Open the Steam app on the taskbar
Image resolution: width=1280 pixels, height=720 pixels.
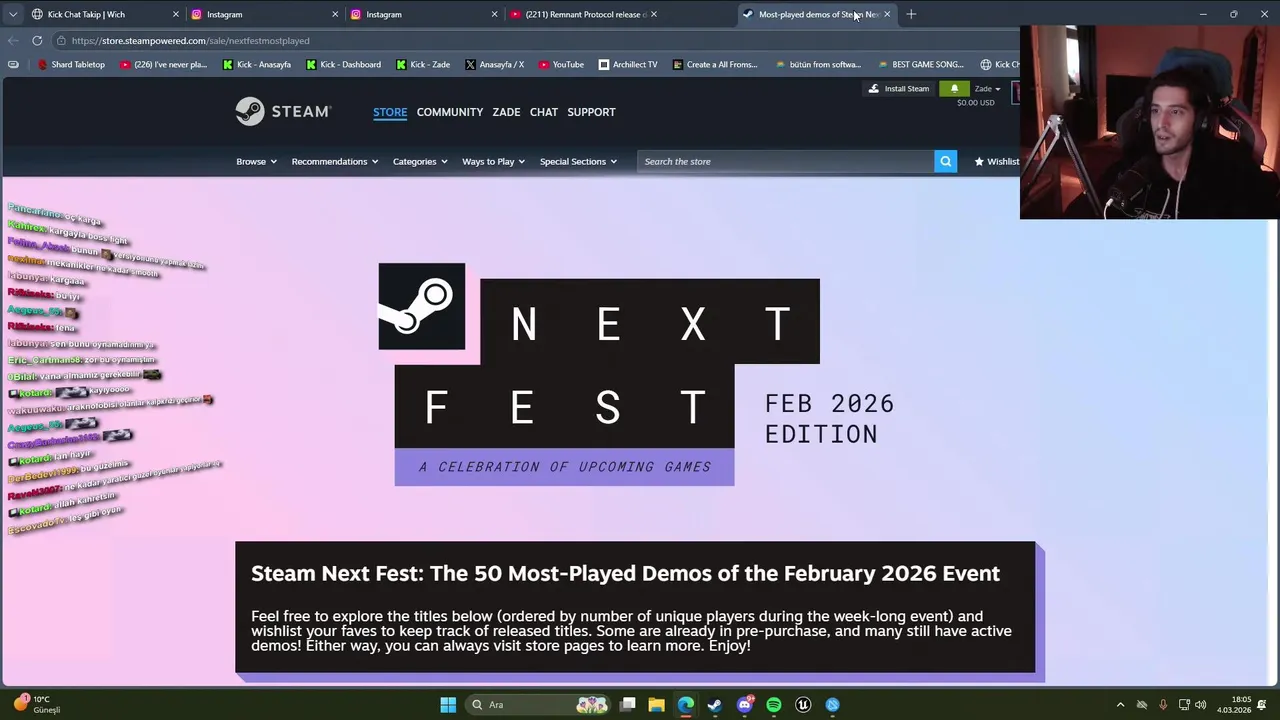[x=715, y=705]
